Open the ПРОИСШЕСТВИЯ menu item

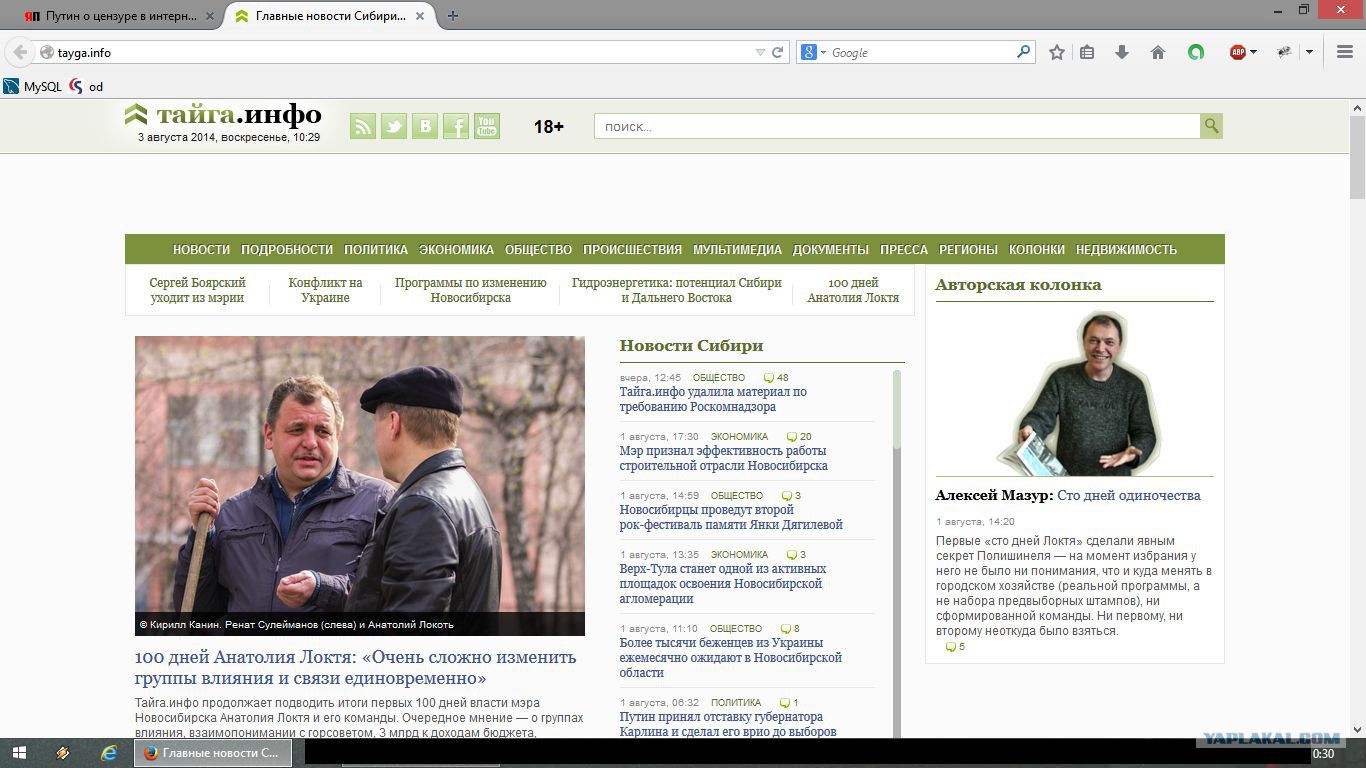[632, 250]
